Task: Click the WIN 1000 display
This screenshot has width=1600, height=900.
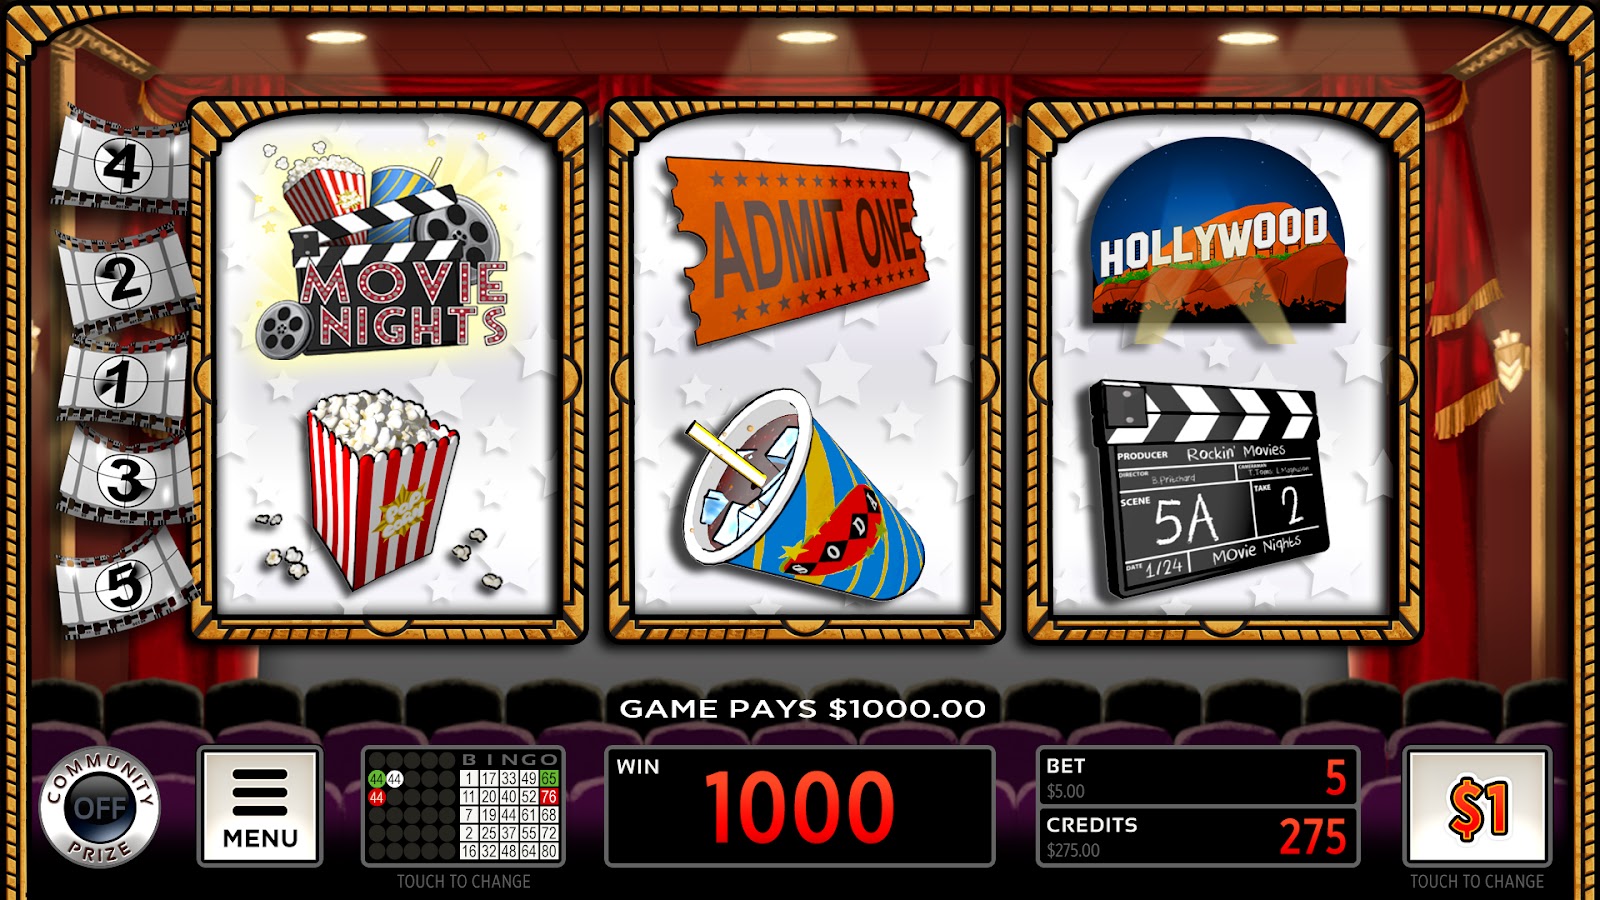Action: click(x=800, y=806)
